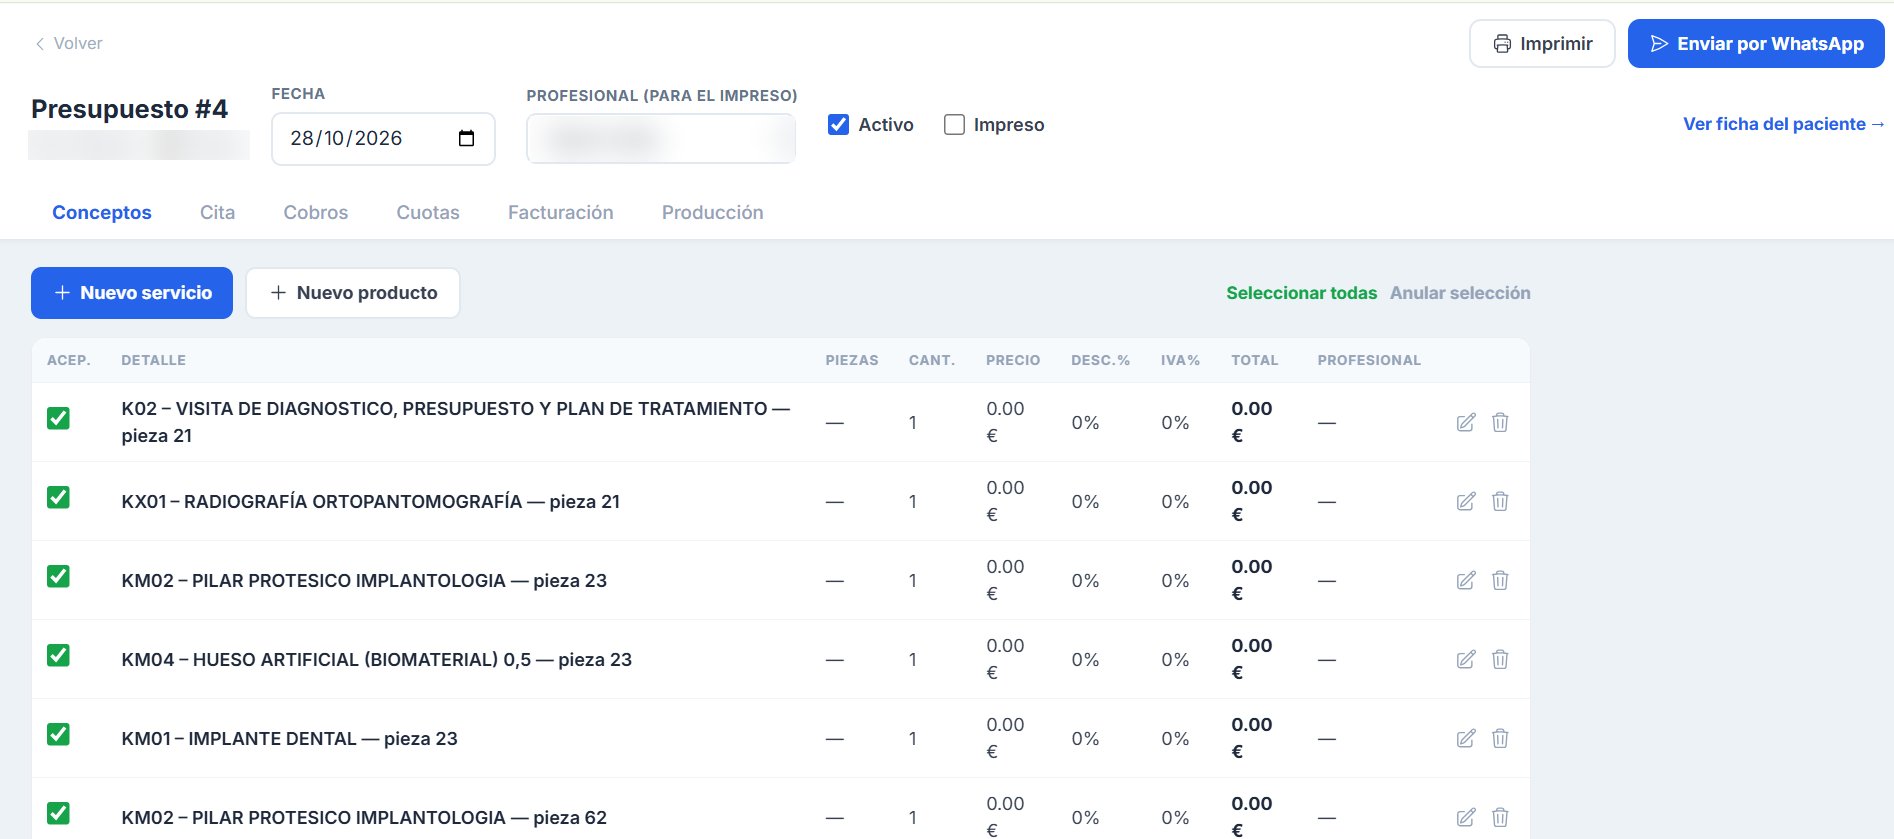Delete the KM04 hueso artificial row

pyautogui.click(x=1500, y=659)
